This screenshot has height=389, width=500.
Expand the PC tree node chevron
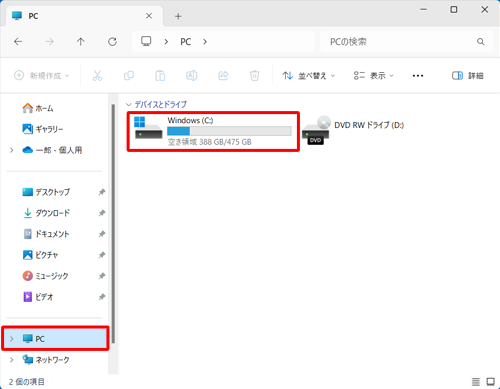(12, 339)
